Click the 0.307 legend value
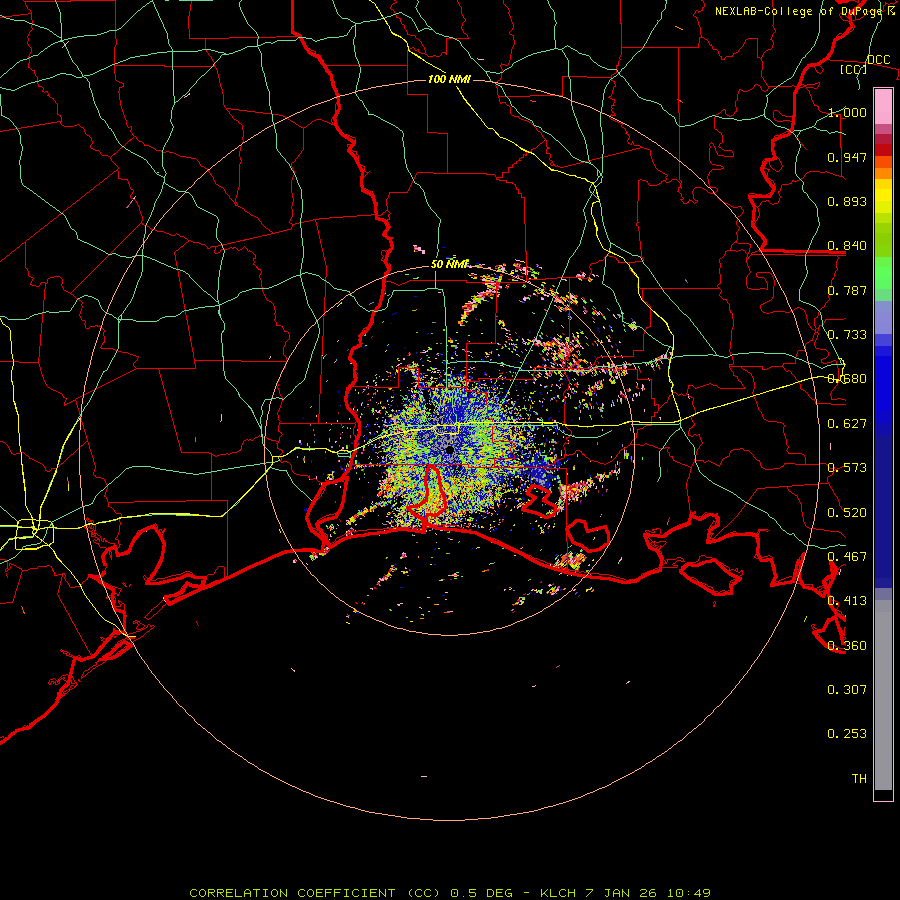The image size is (900, 900). (x=847, y=690)
